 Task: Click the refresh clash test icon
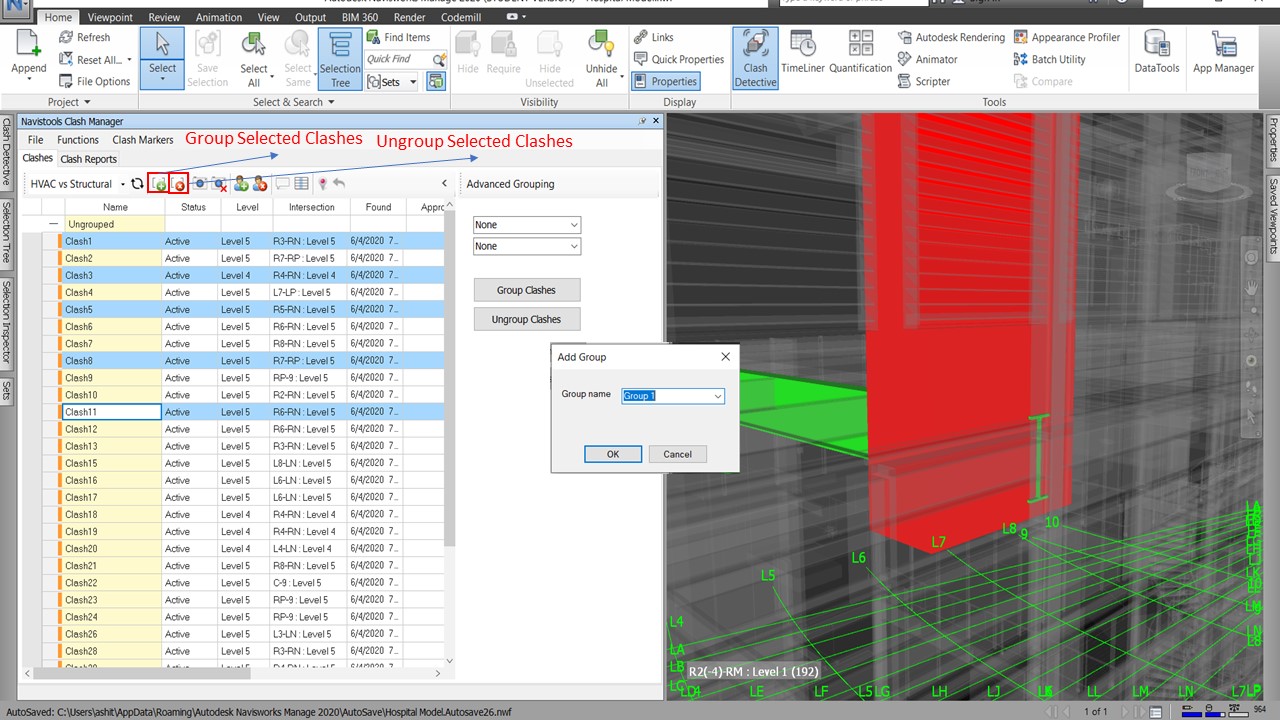[137, 184]
